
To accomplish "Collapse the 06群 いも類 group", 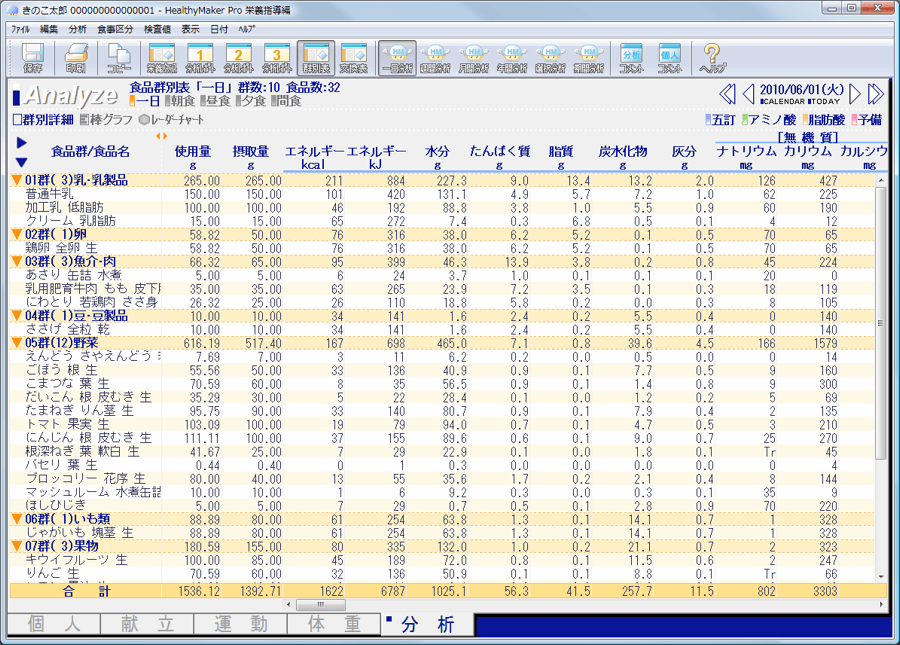I will pos(17,519).
